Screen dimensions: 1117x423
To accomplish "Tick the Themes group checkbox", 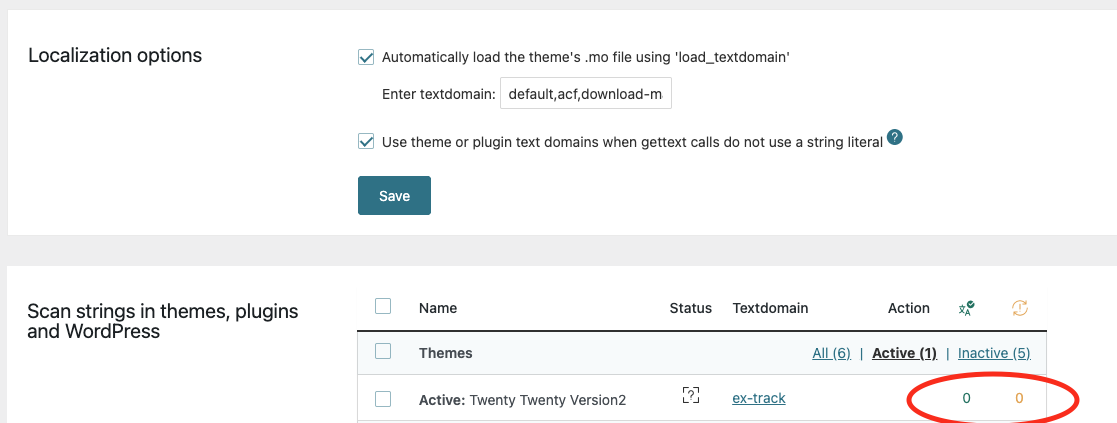I will [x=383, y=352].
